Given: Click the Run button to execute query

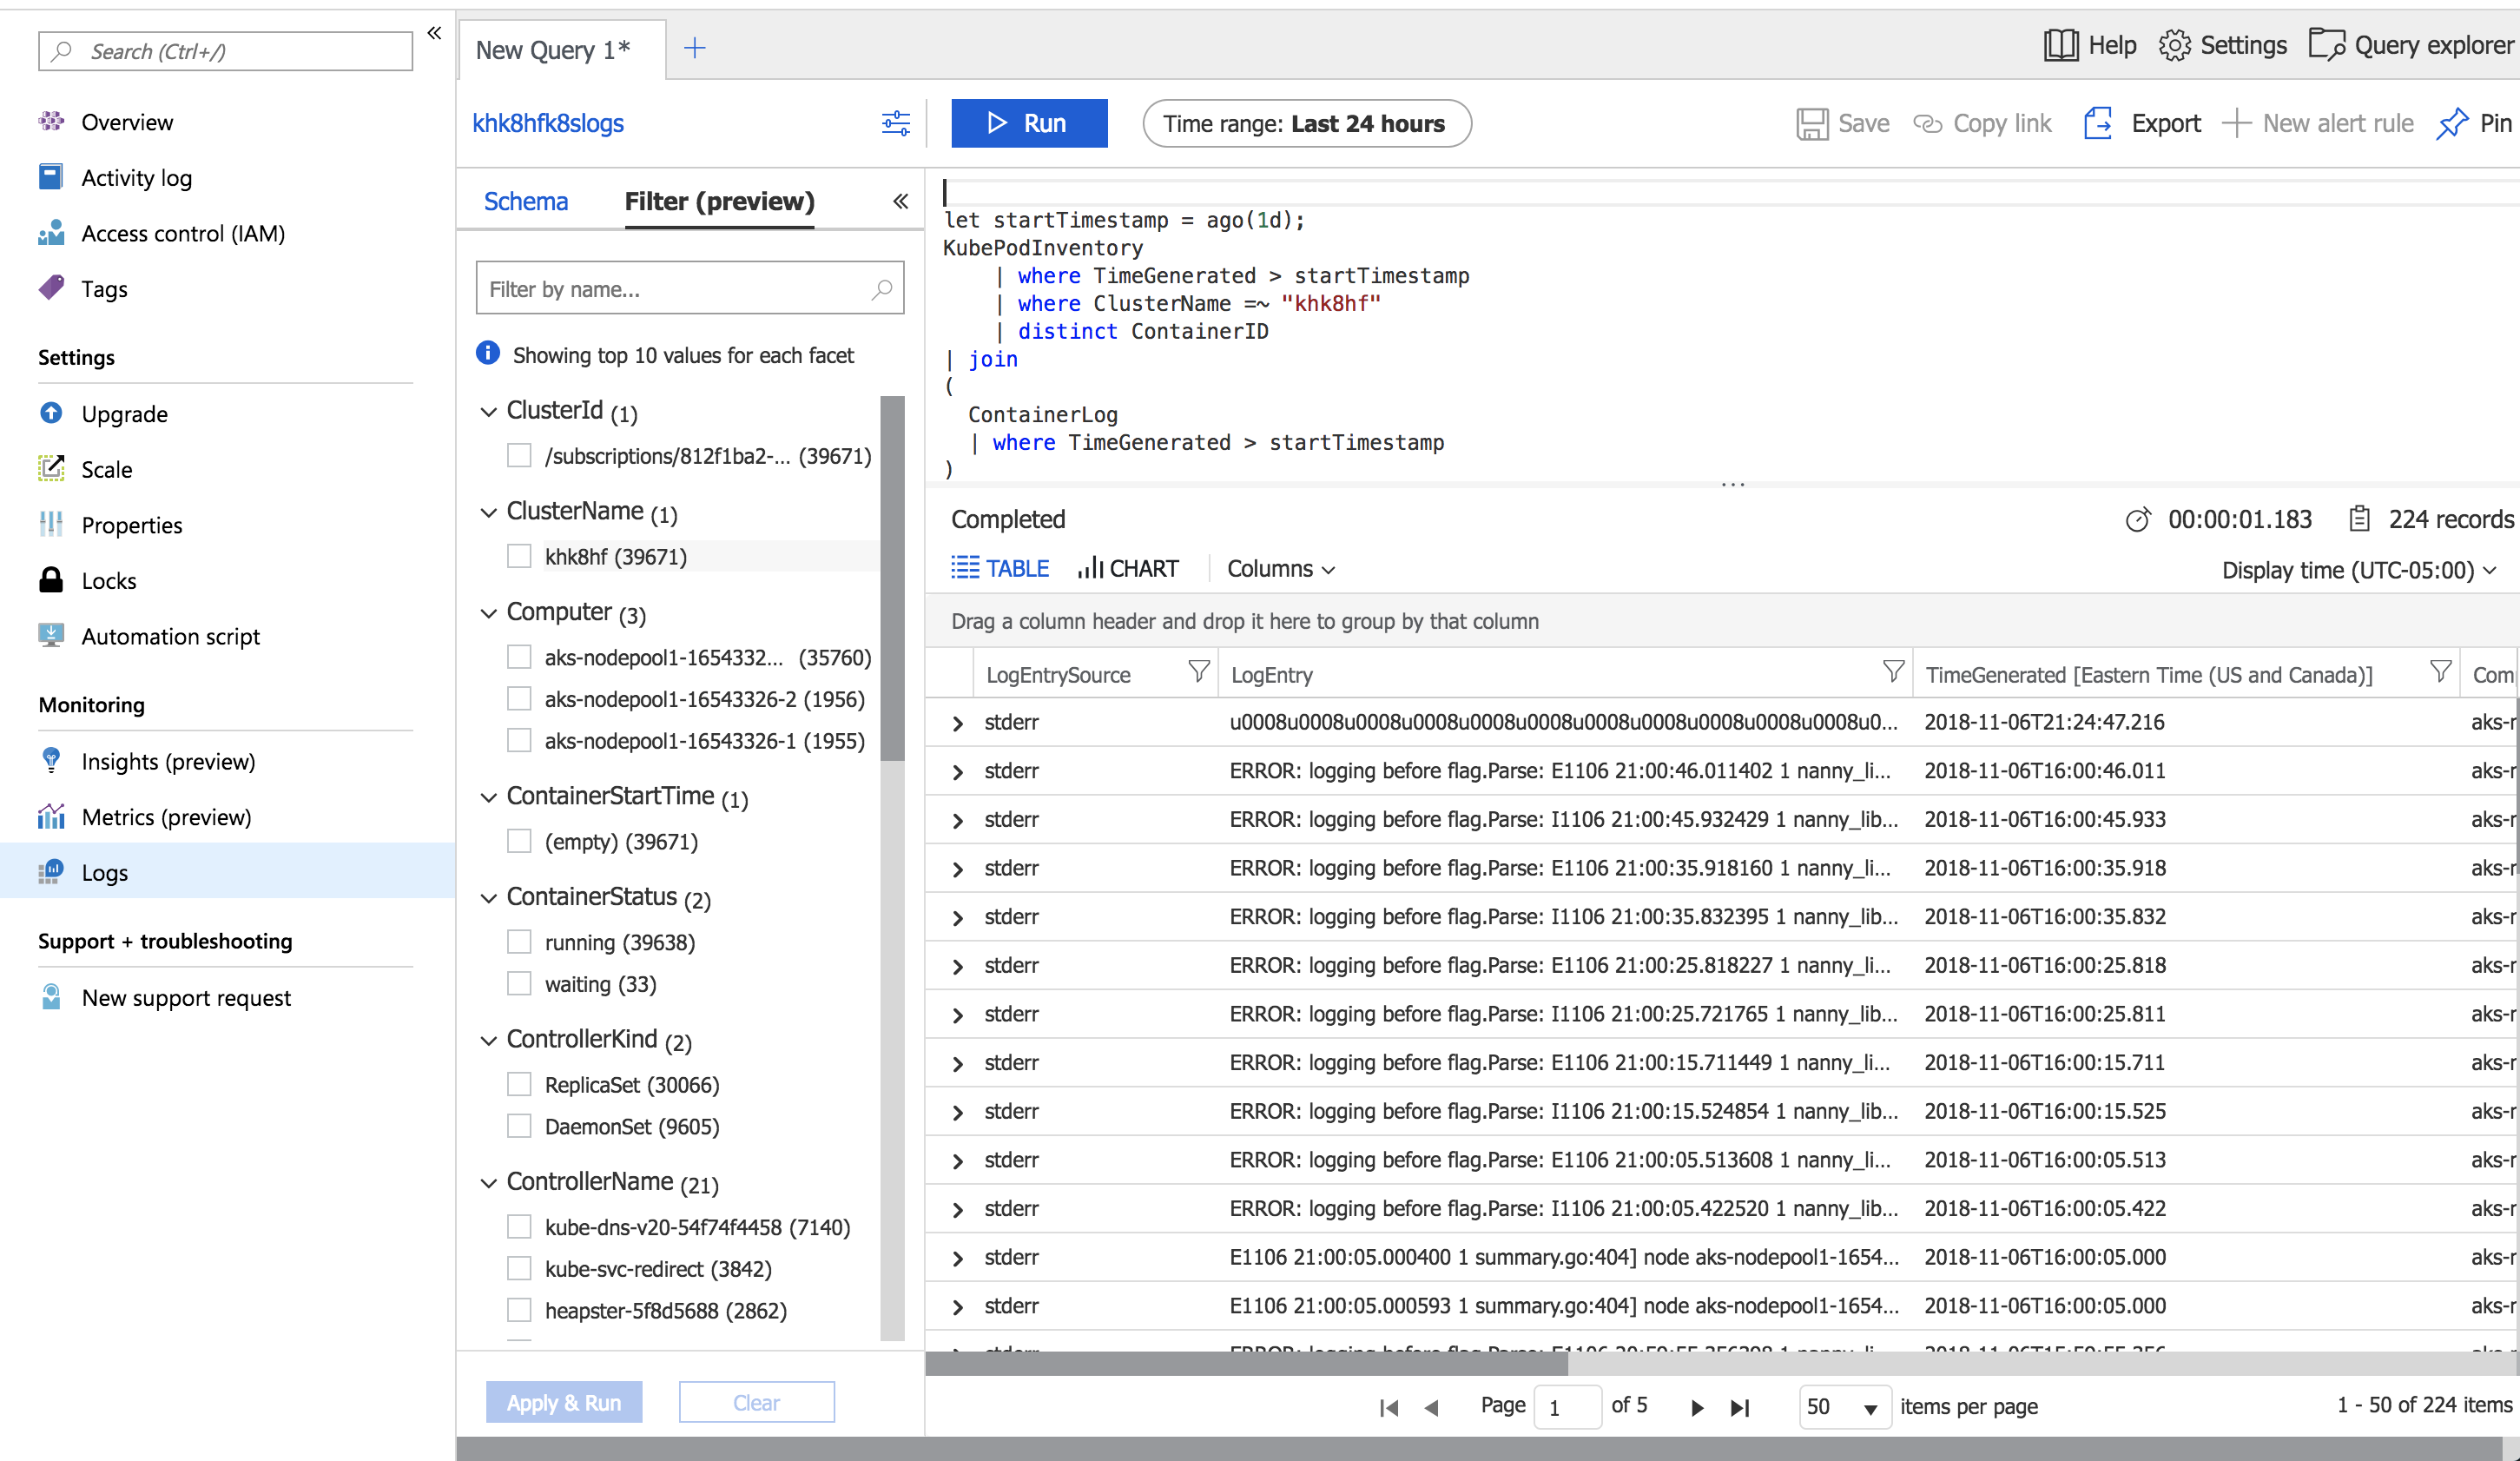Looking at the screenshot, I should pyautogui.click(x=1029, y=123).
